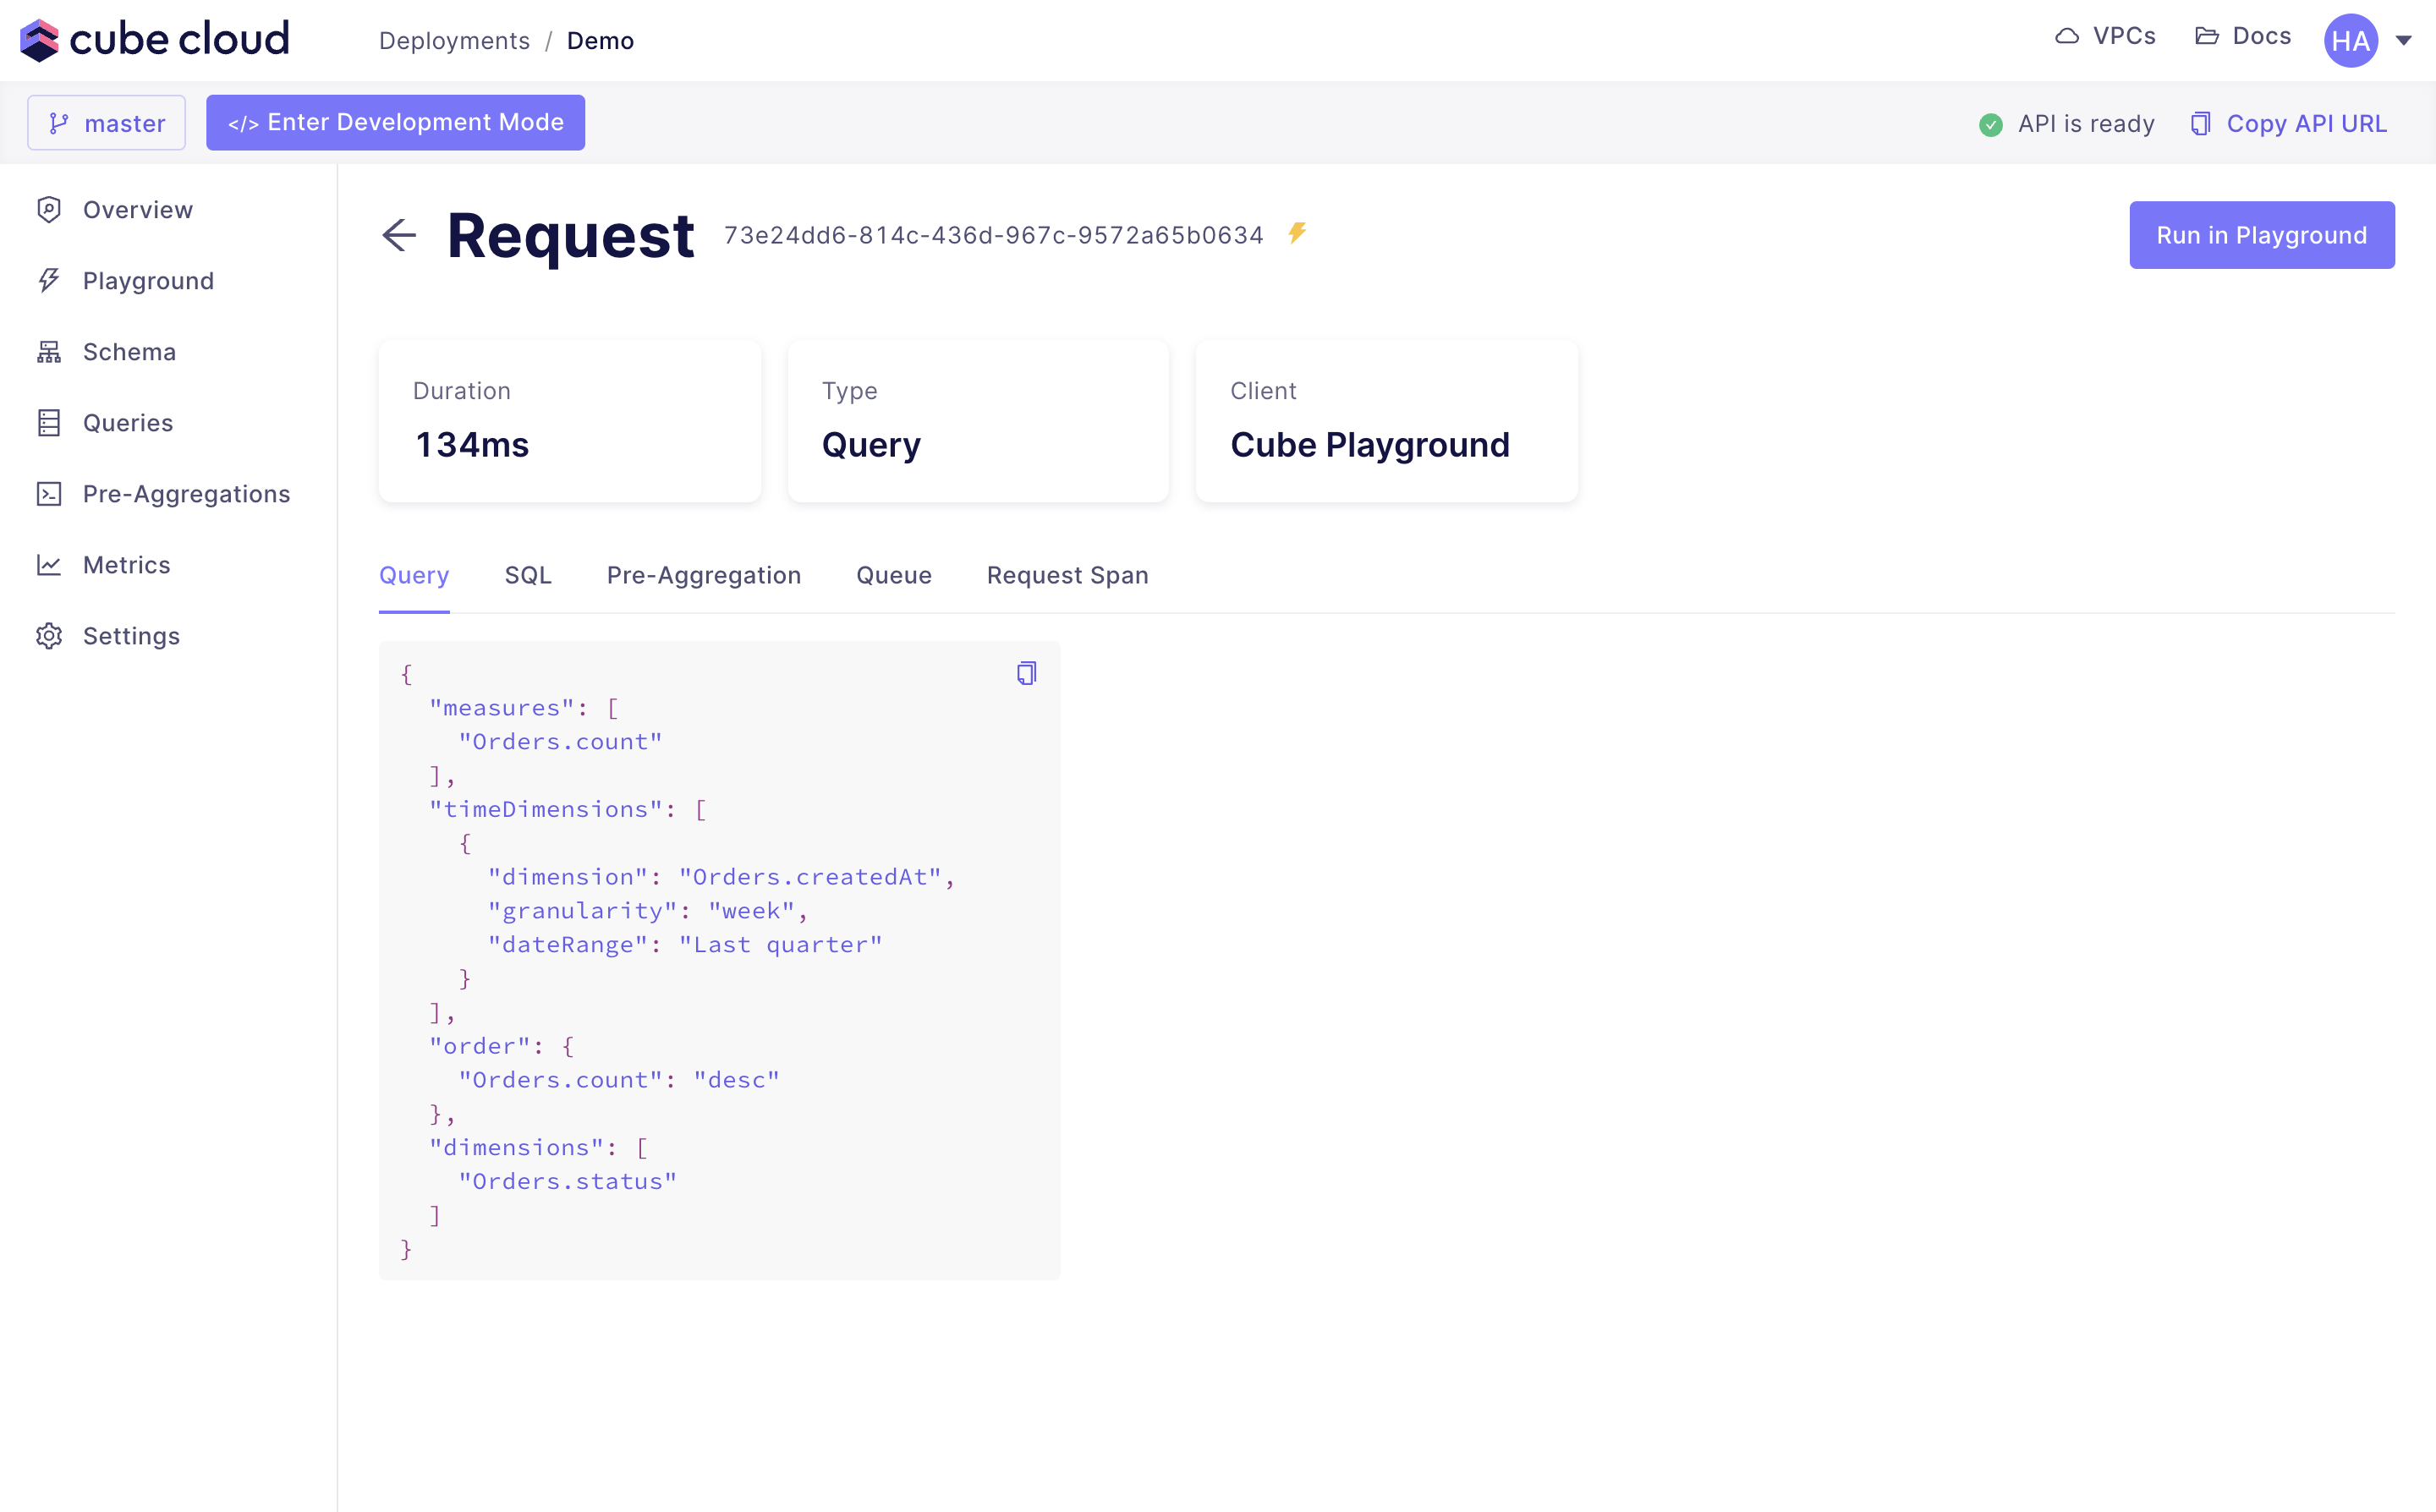
Task: Copy the query JSON with the copy icon
Action: pyautogui.click(x=1026, y=672)
